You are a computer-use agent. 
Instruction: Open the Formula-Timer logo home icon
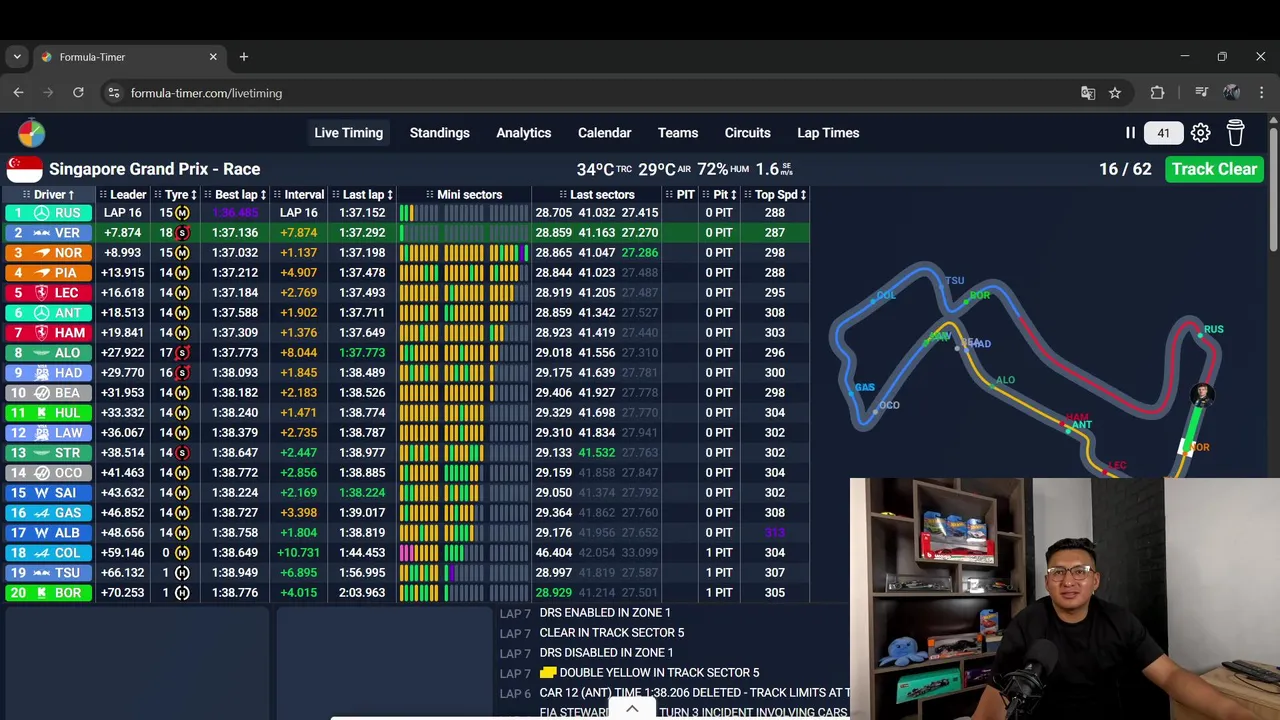[x=31, y=133]
